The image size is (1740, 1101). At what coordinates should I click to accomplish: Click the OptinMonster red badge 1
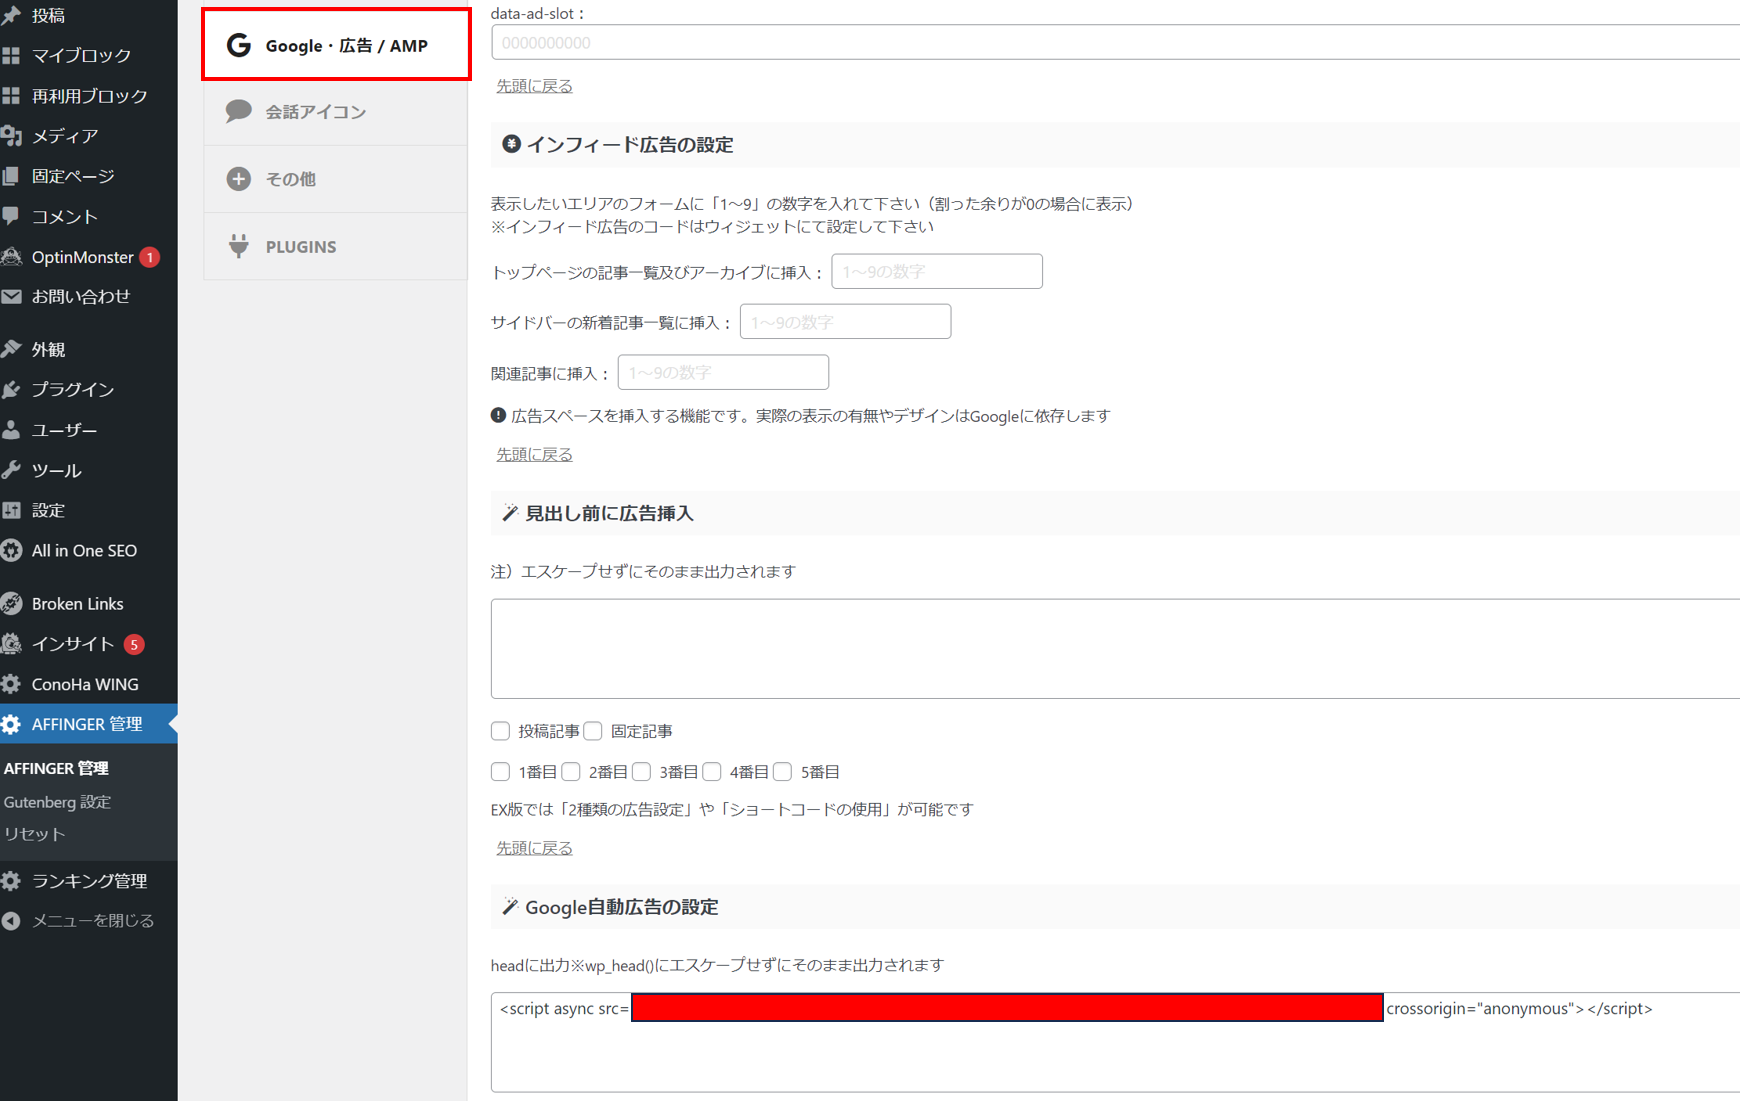tap(149, 258)
